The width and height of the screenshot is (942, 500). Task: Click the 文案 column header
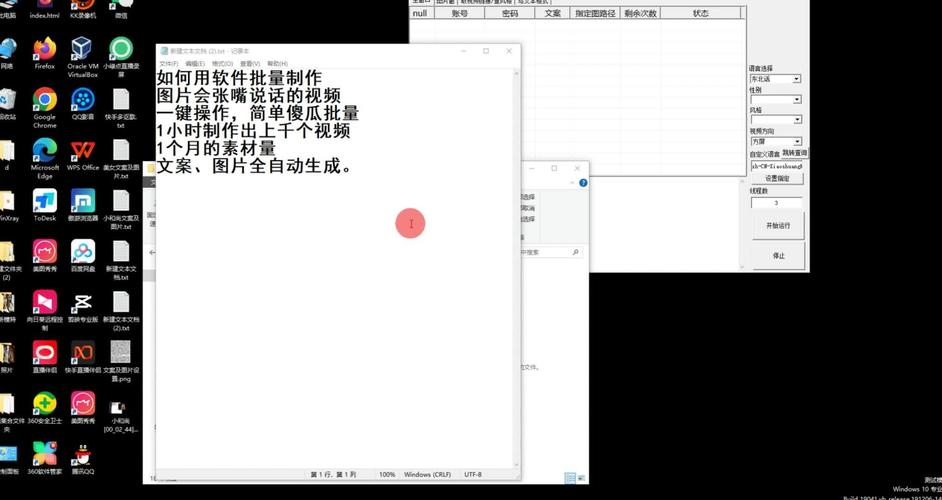(x=552, y=13)
